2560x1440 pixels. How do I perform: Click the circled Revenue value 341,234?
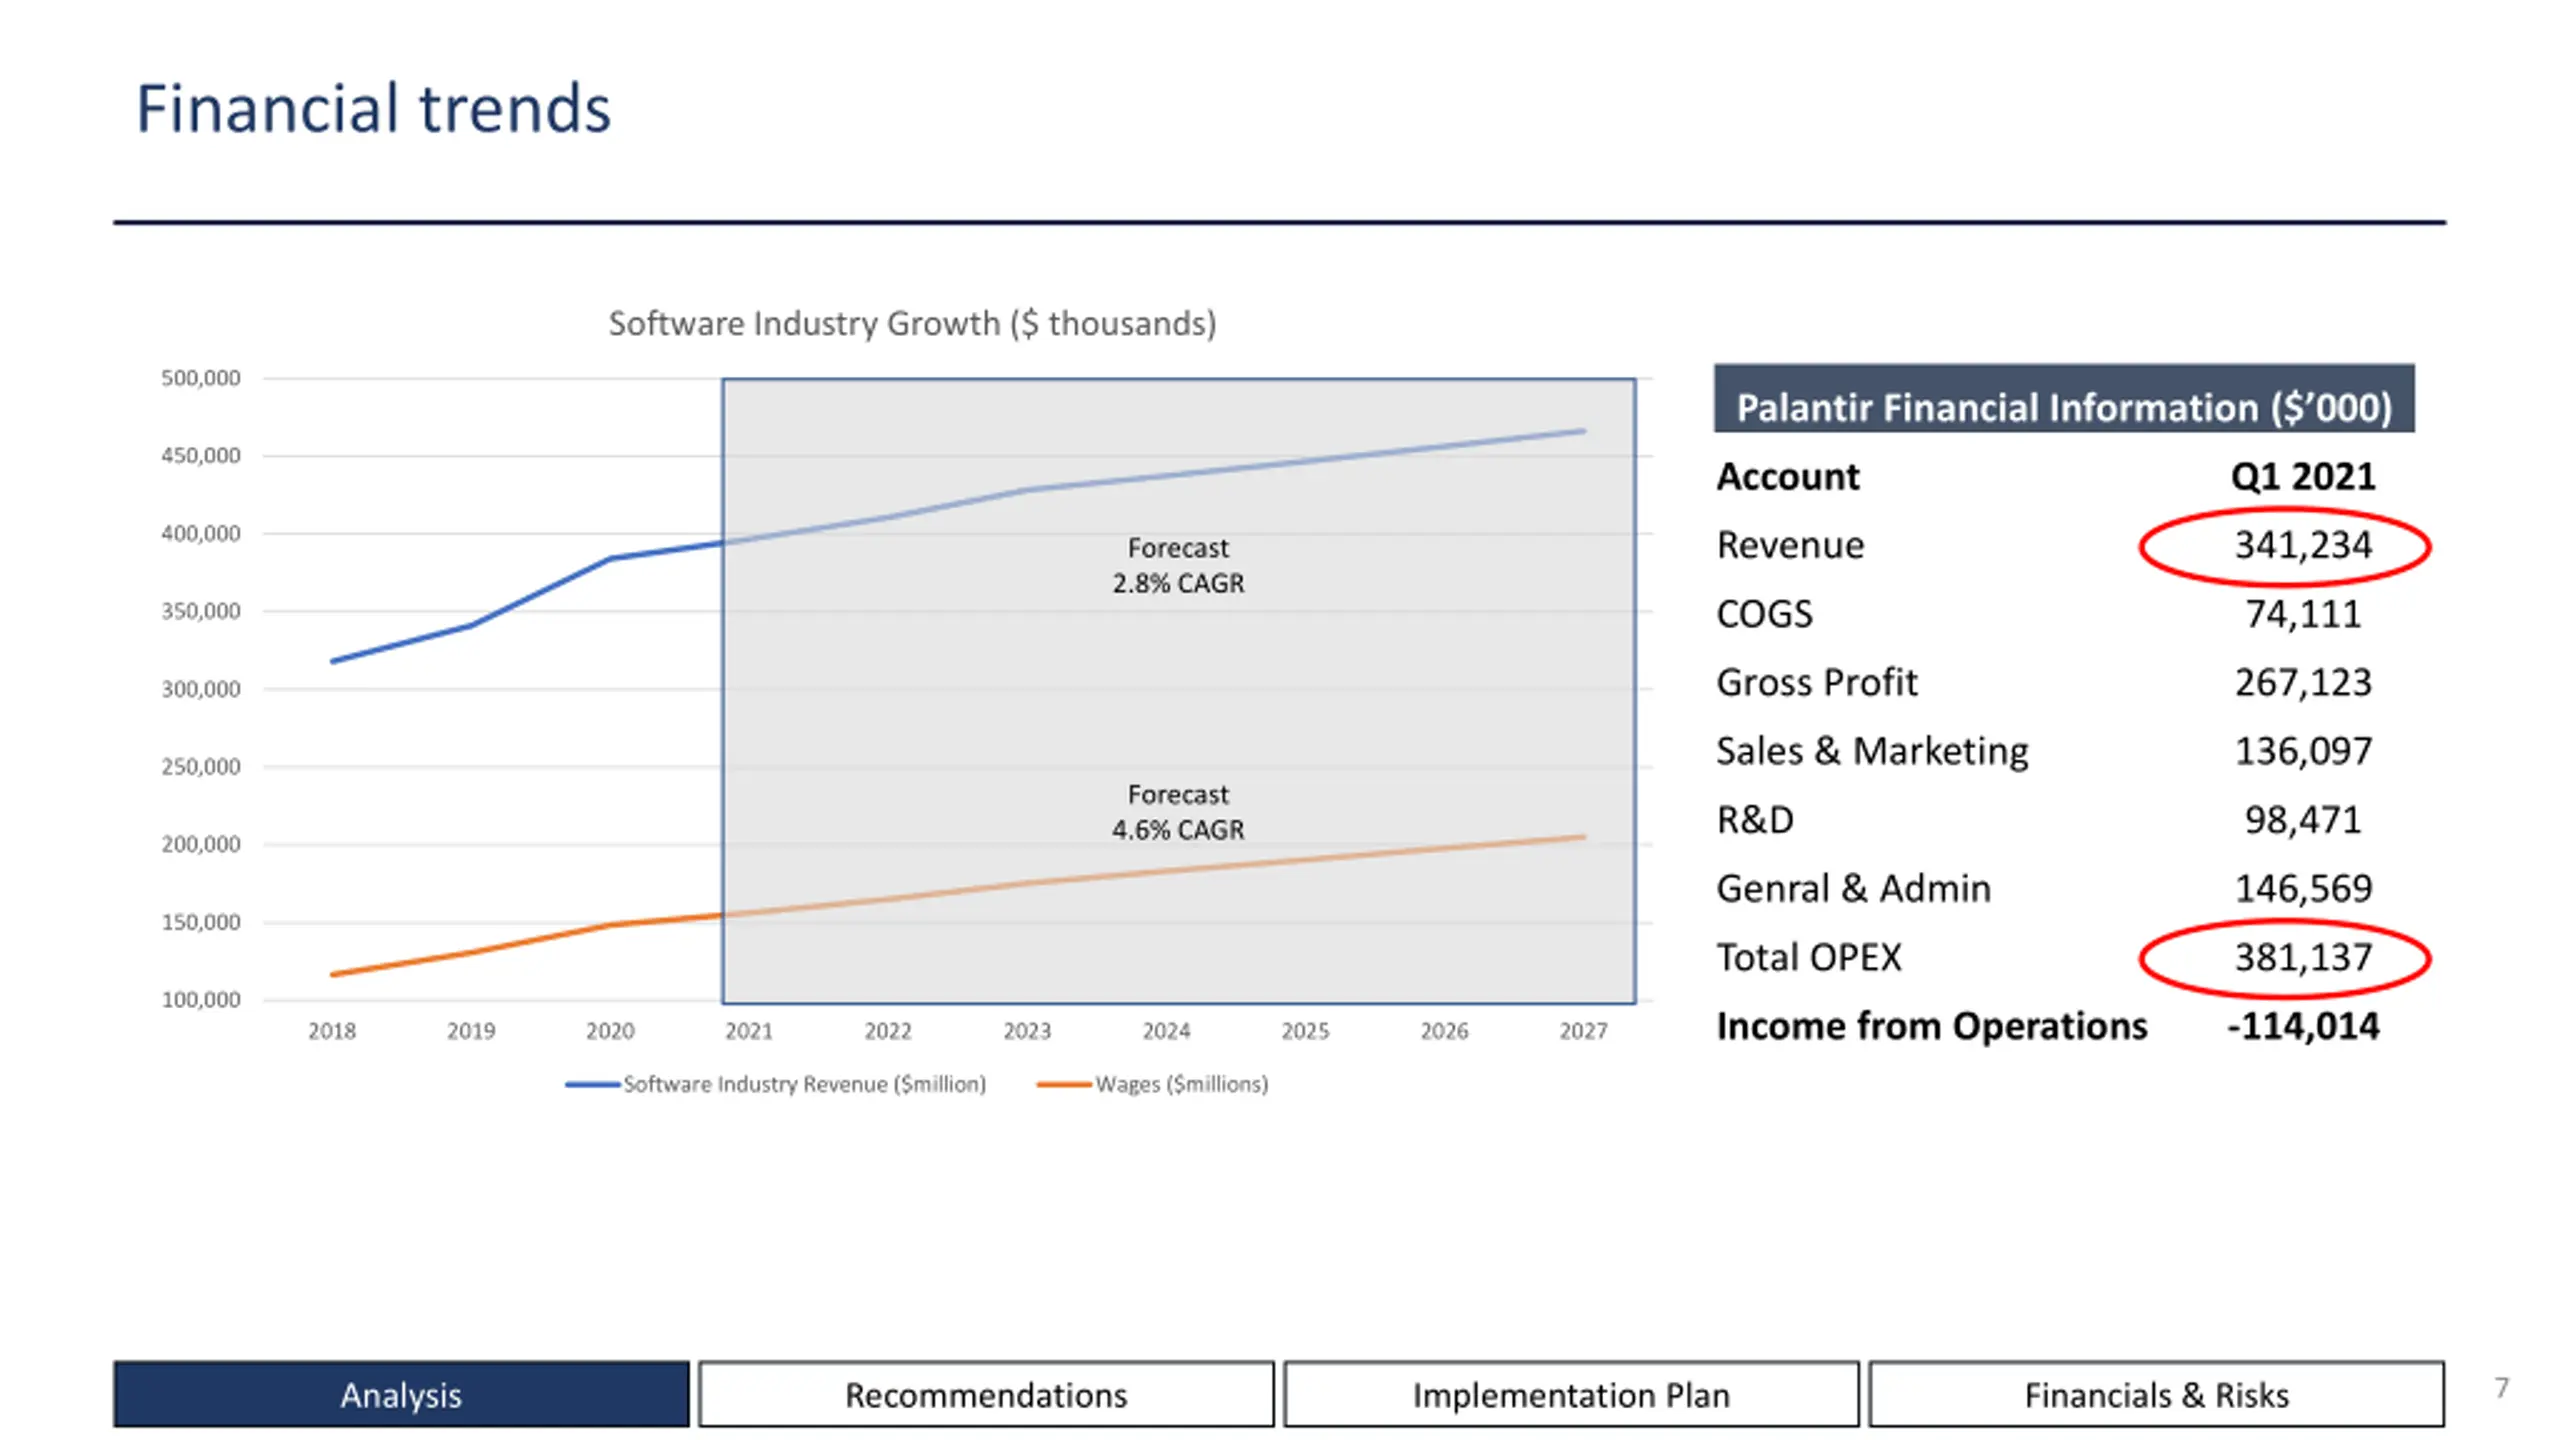tap(2302, 545)
